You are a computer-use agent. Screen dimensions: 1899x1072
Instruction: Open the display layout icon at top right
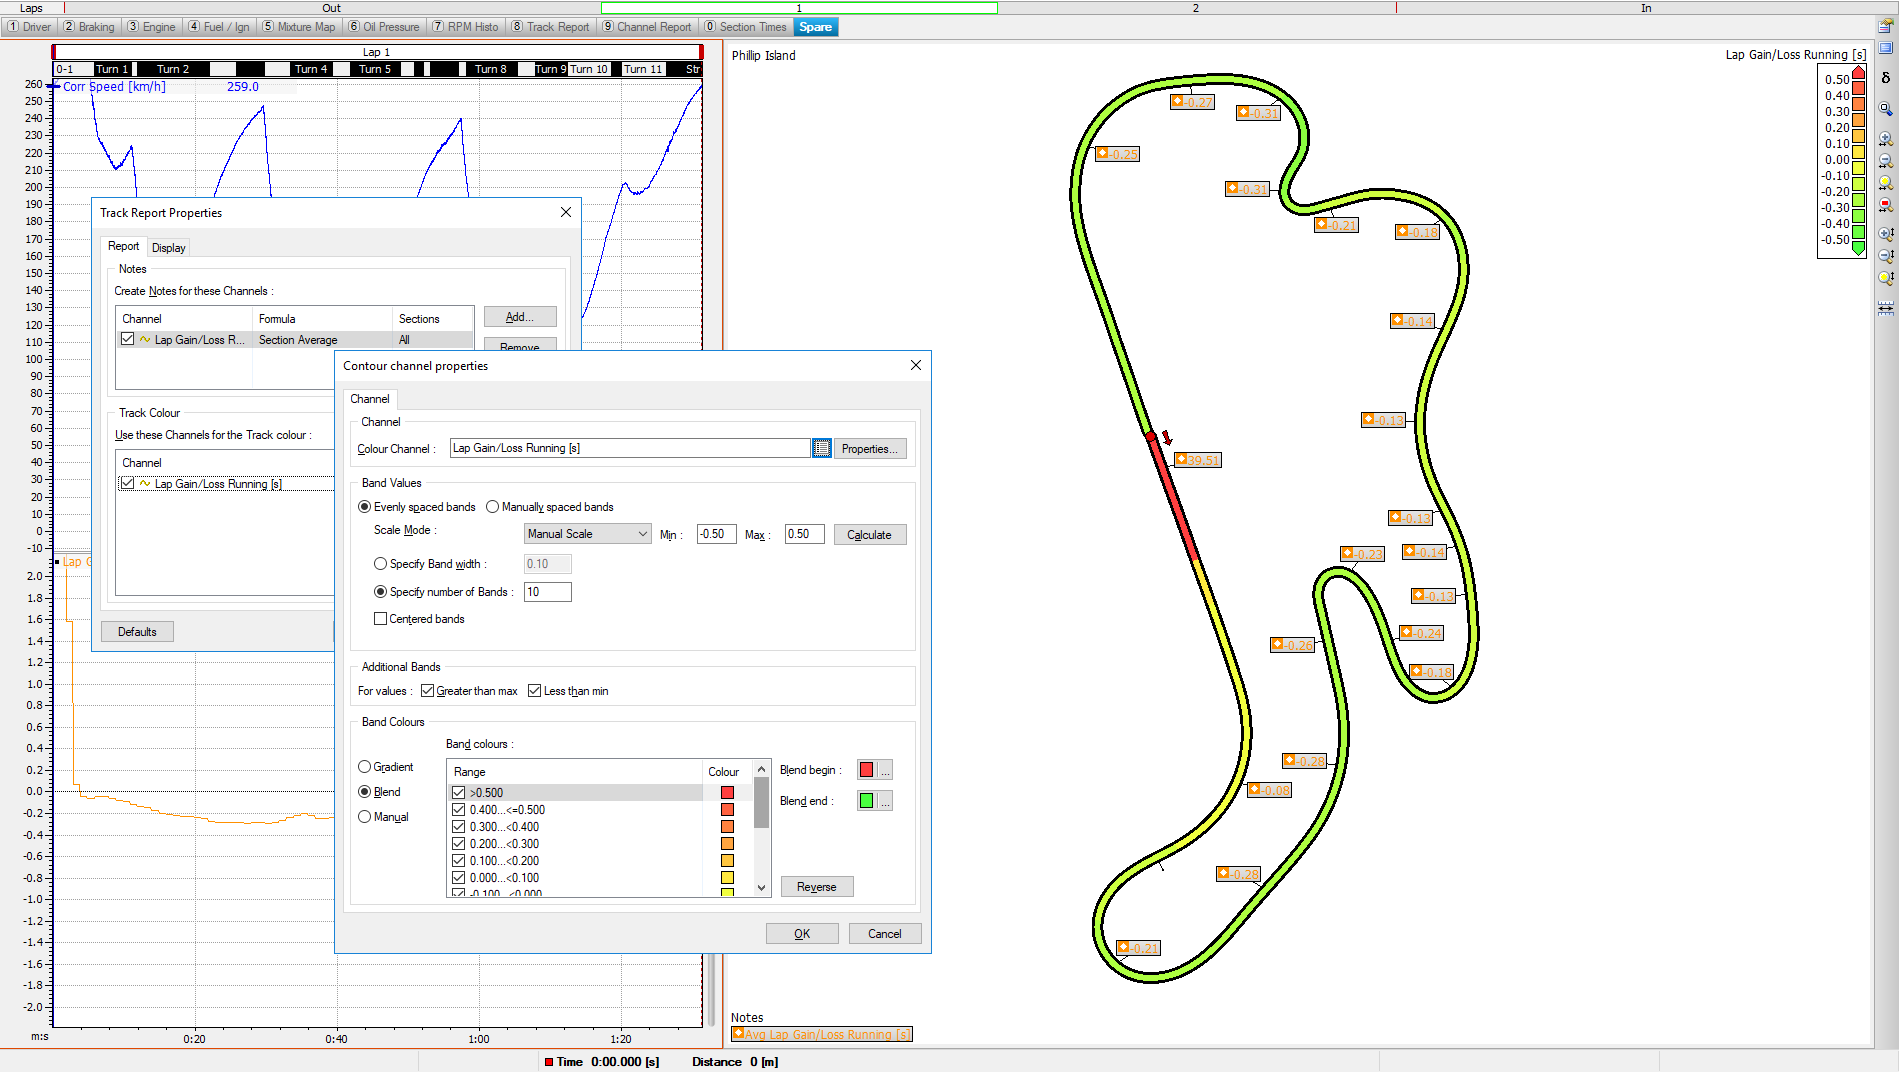click(1886, 47)
